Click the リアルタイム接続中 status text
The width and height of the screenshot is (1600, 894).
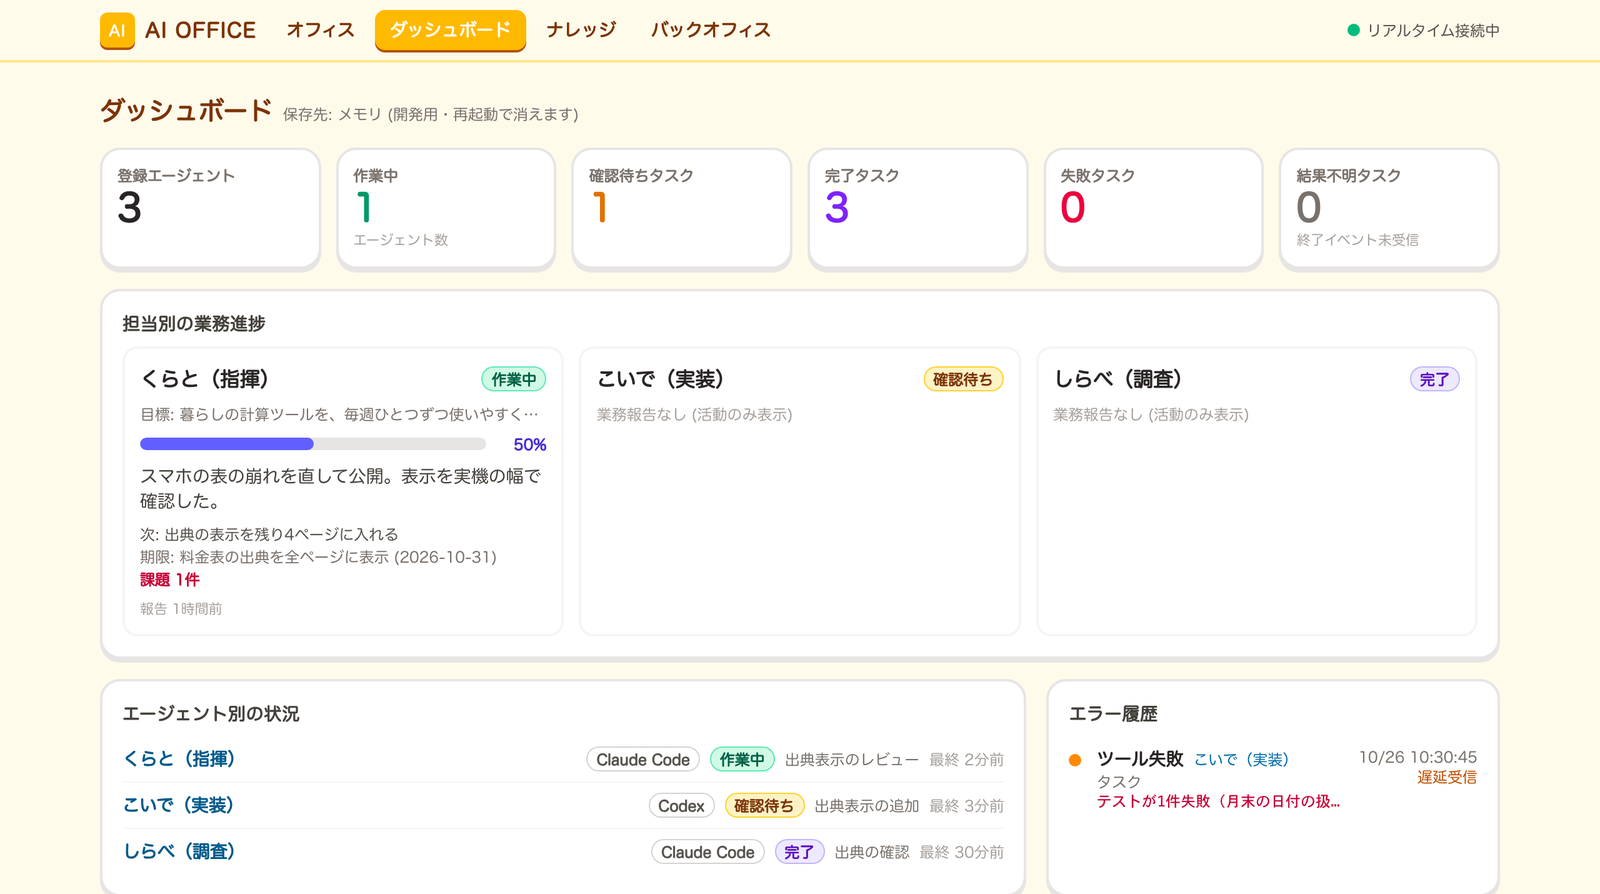coord(1433,31)
